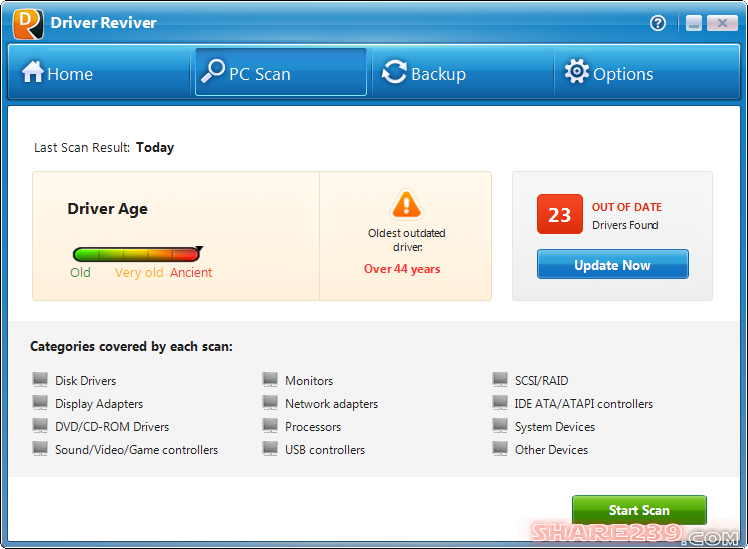This screenshot has width=748, height=549.
Task: Click the 'Very old' gauge label
Action: pos(139,273)
